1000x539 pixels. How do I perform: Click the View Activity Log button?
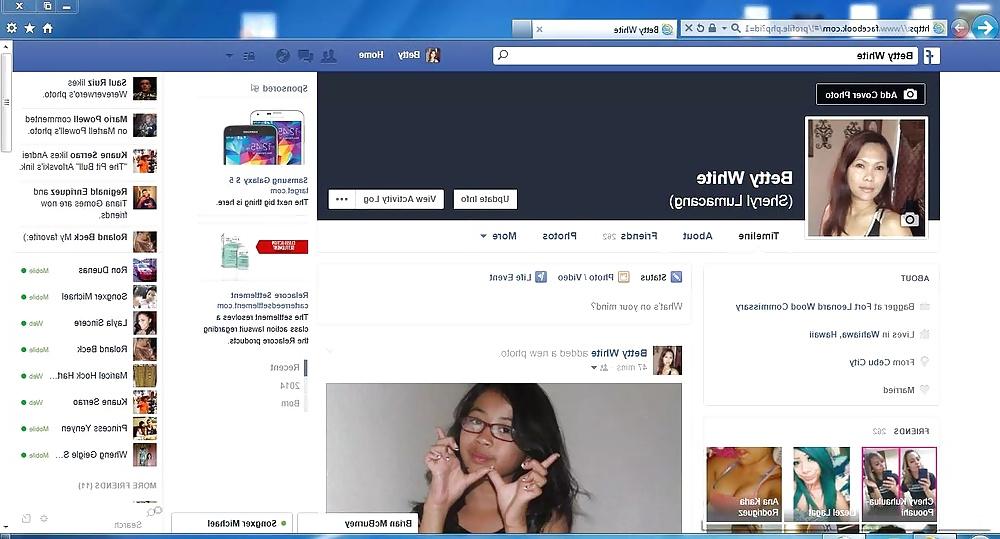pyautogui.click(x=400, y=199)
